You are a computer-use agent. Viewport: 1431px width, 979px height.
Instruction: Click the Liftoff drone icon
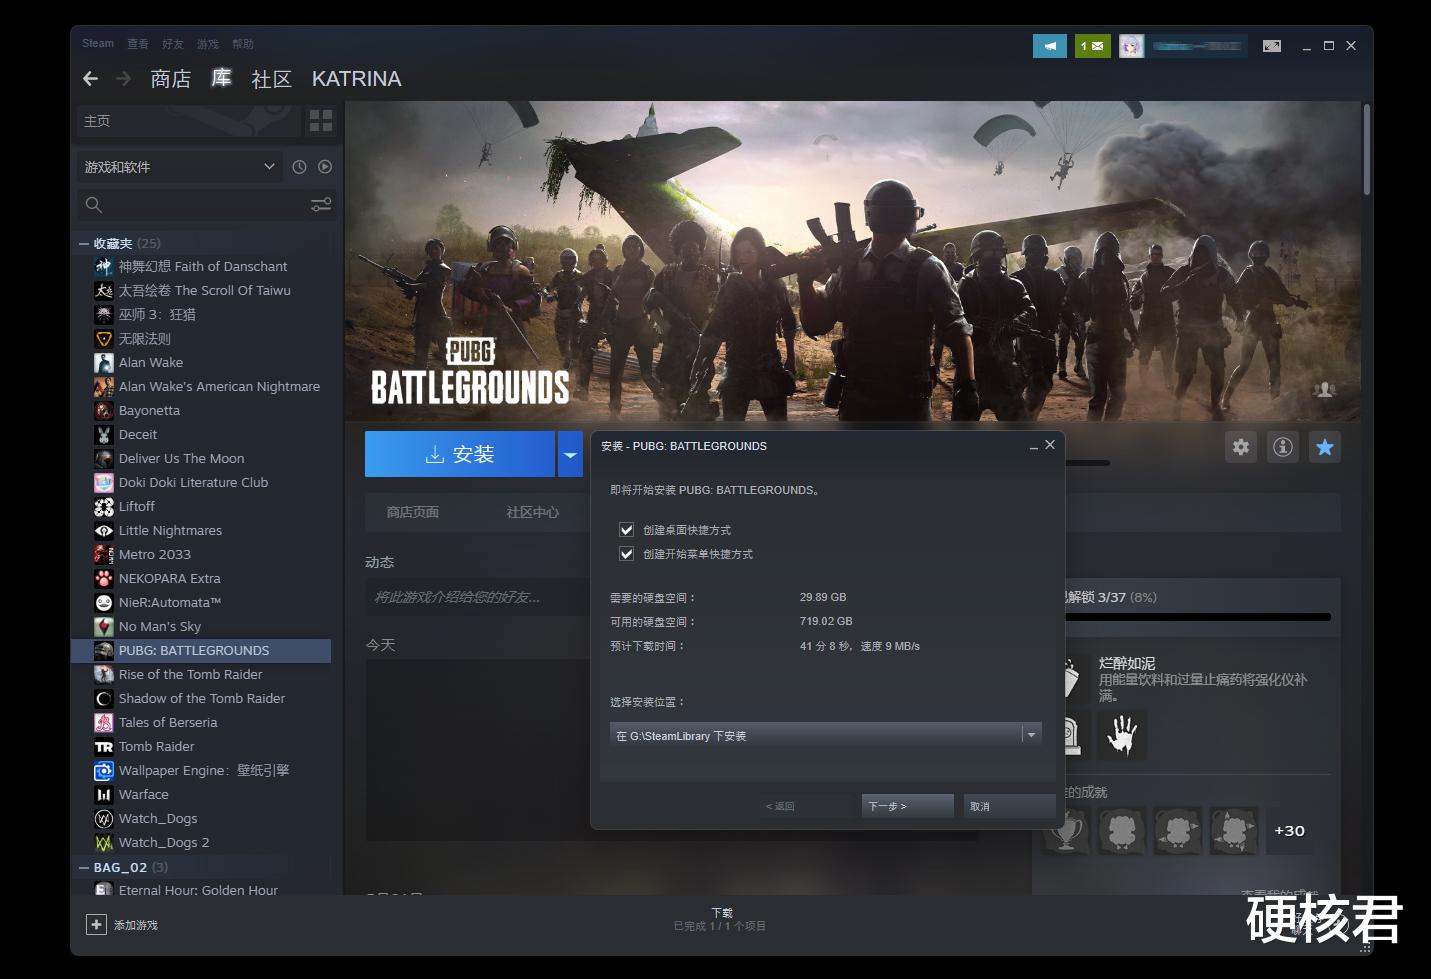104,507
